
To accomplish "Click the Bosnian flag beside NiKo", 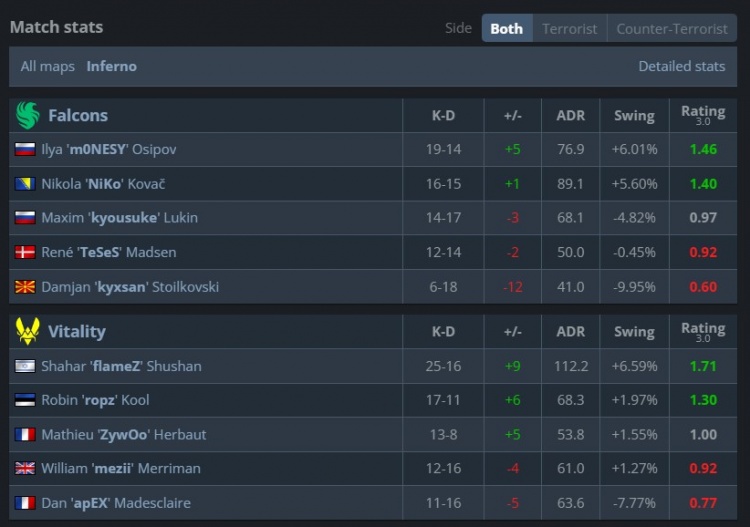I will coord(25,184).
